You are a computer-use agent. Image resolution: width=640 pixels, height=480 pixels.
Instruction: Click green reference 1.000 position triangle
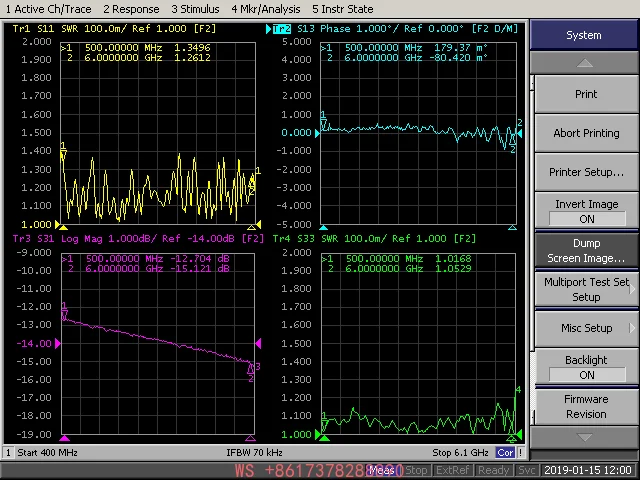pyautogui.click(x=318, y=434)
